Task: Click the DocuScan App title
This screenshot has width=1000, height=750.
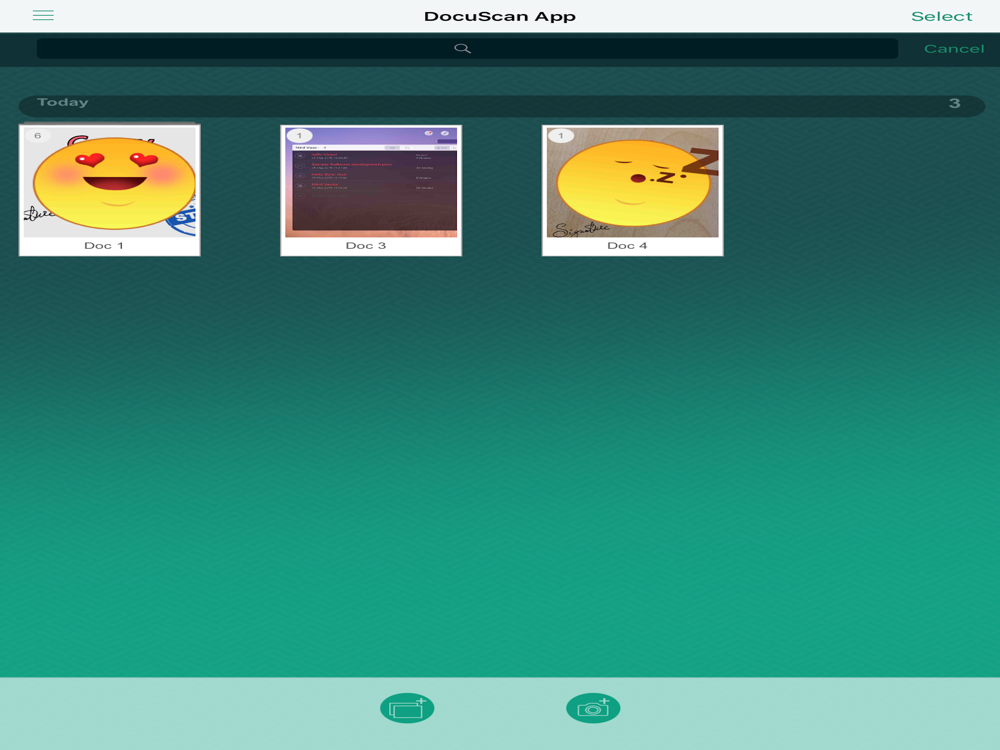Action: pyautogui.click(x=500, y=17)
